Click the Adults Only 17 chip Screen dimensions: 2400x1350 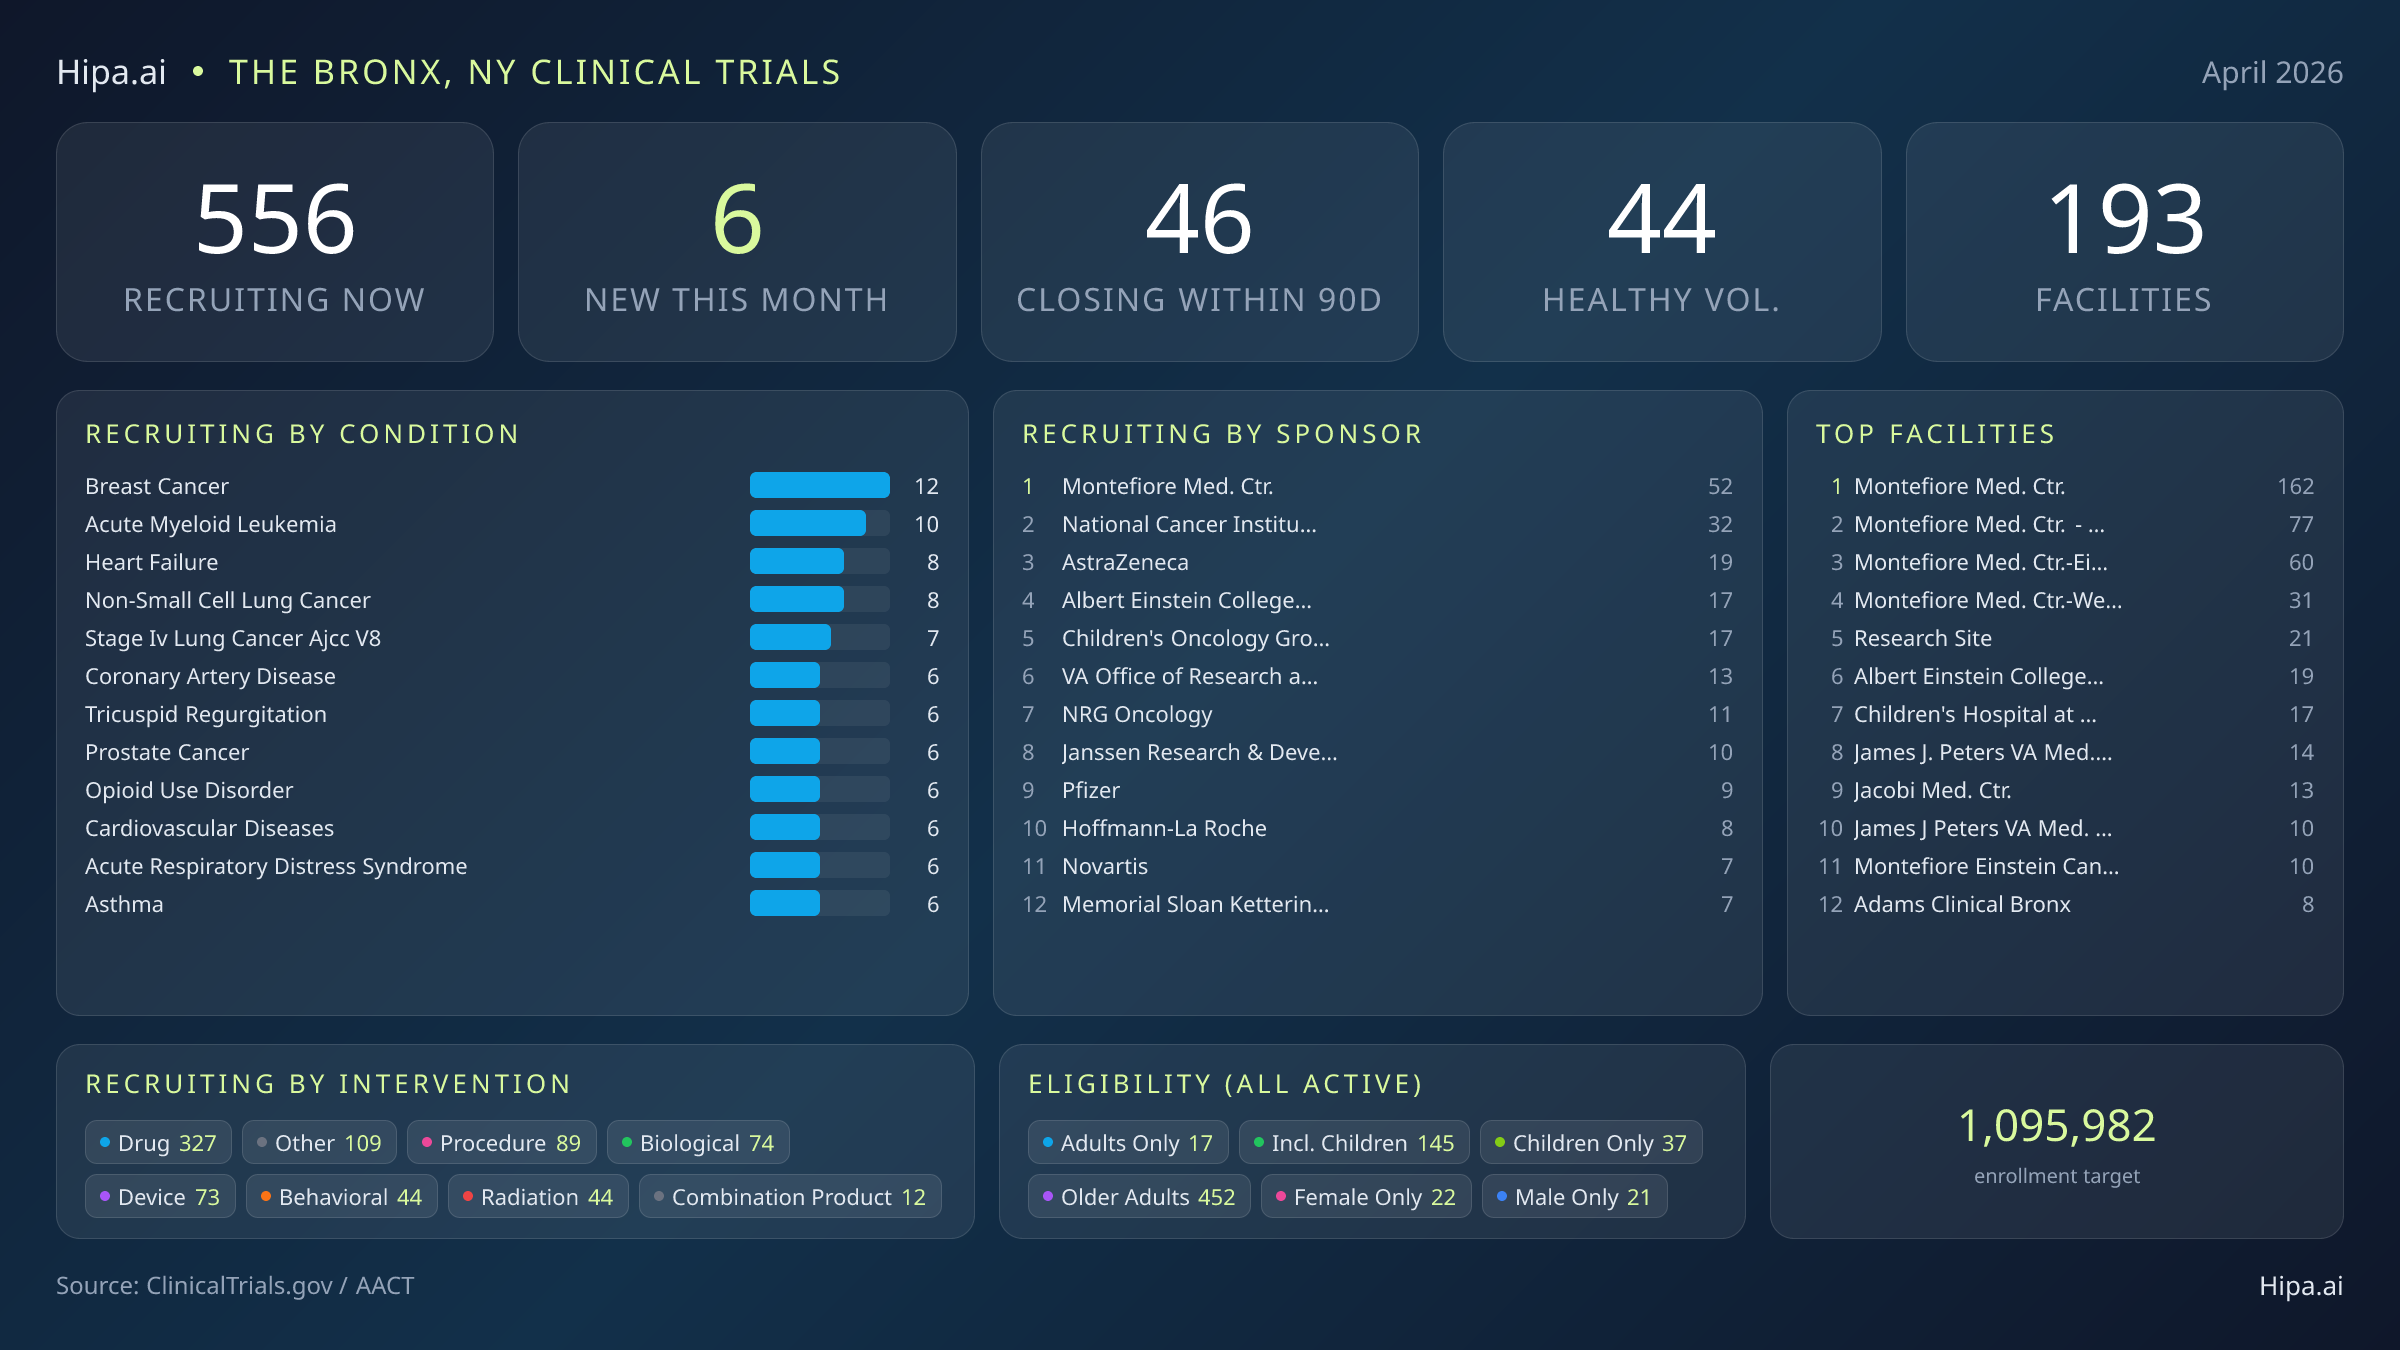1128,1143
